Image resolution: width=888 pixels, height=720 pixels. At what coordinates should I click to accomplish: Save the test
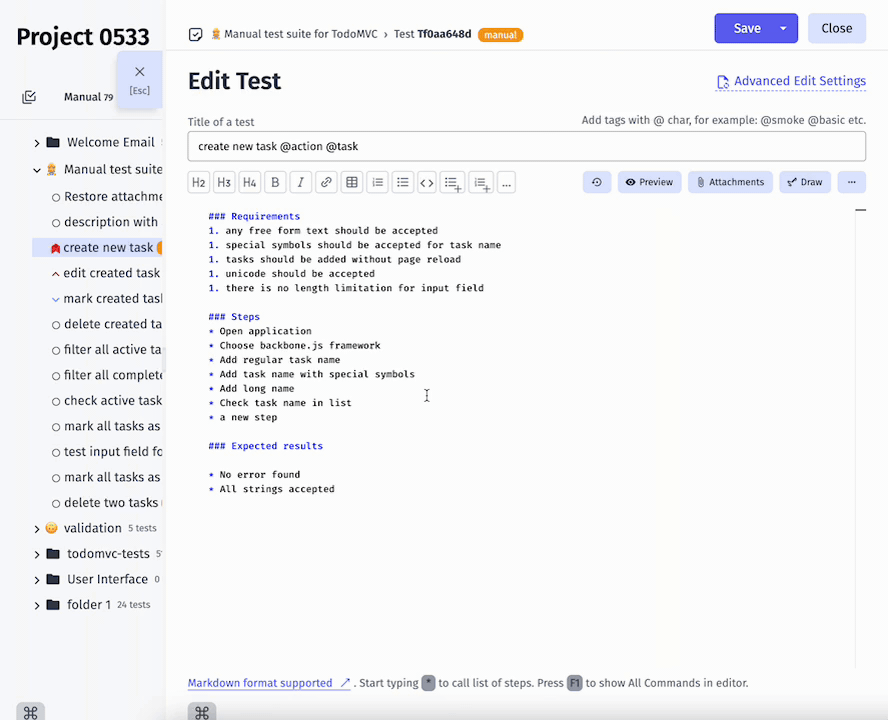[x=747, y=28]
